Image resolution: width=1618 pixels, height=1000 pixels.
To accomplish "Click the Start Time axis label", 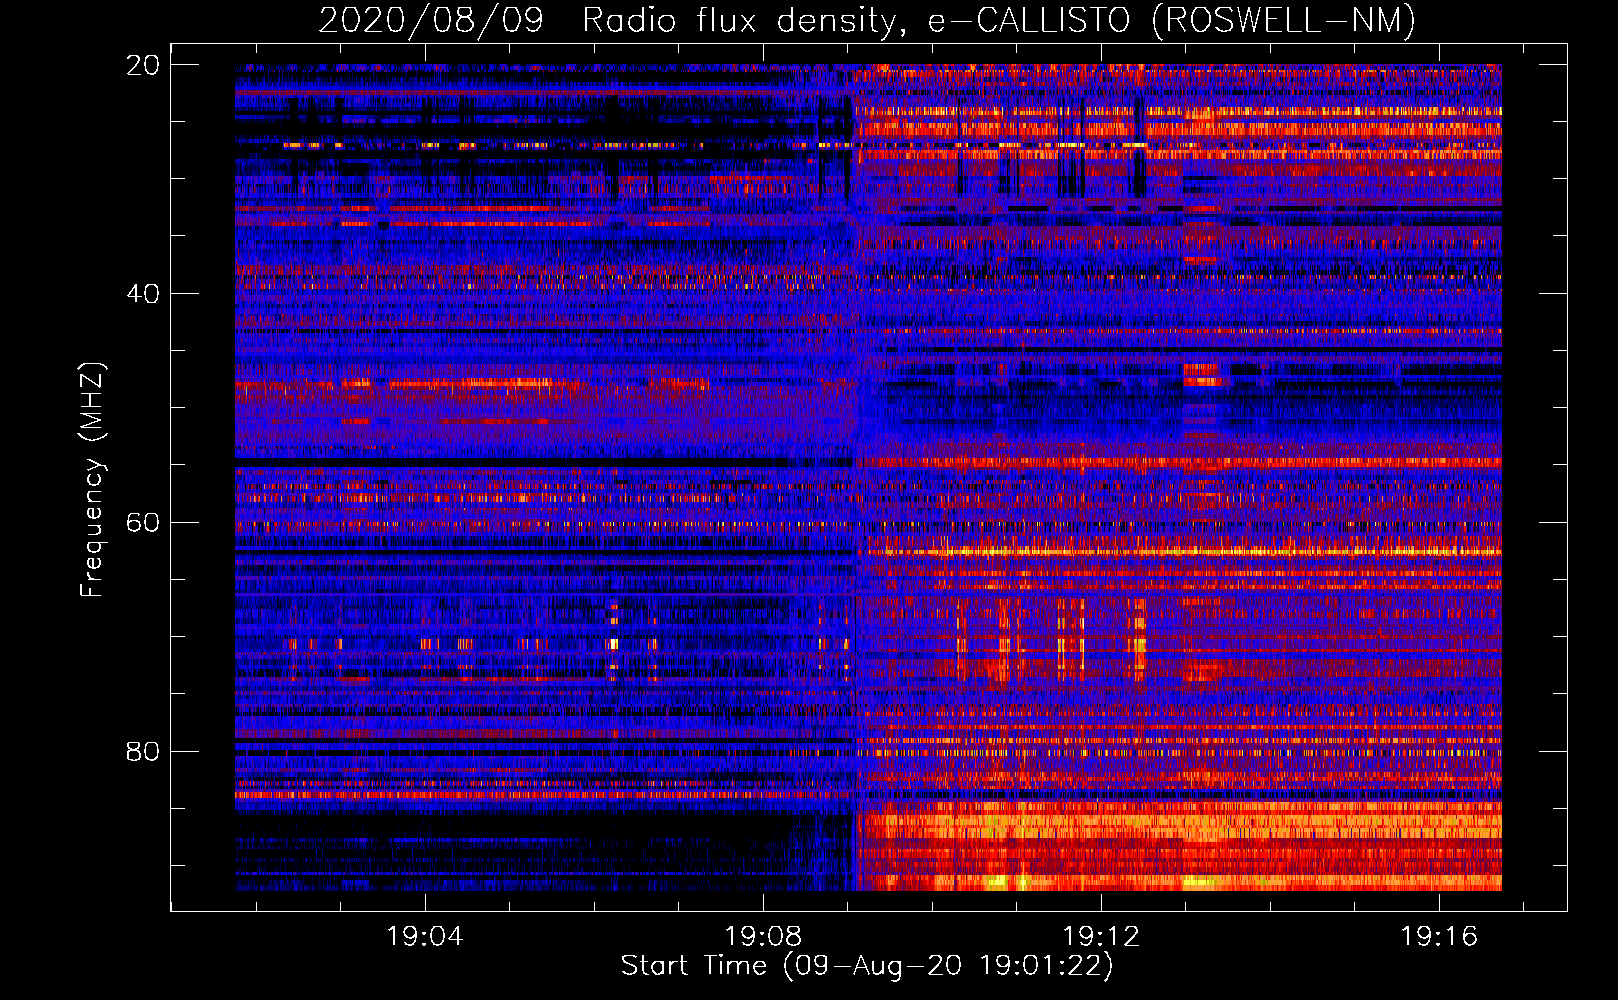I will tap(867, 966).
